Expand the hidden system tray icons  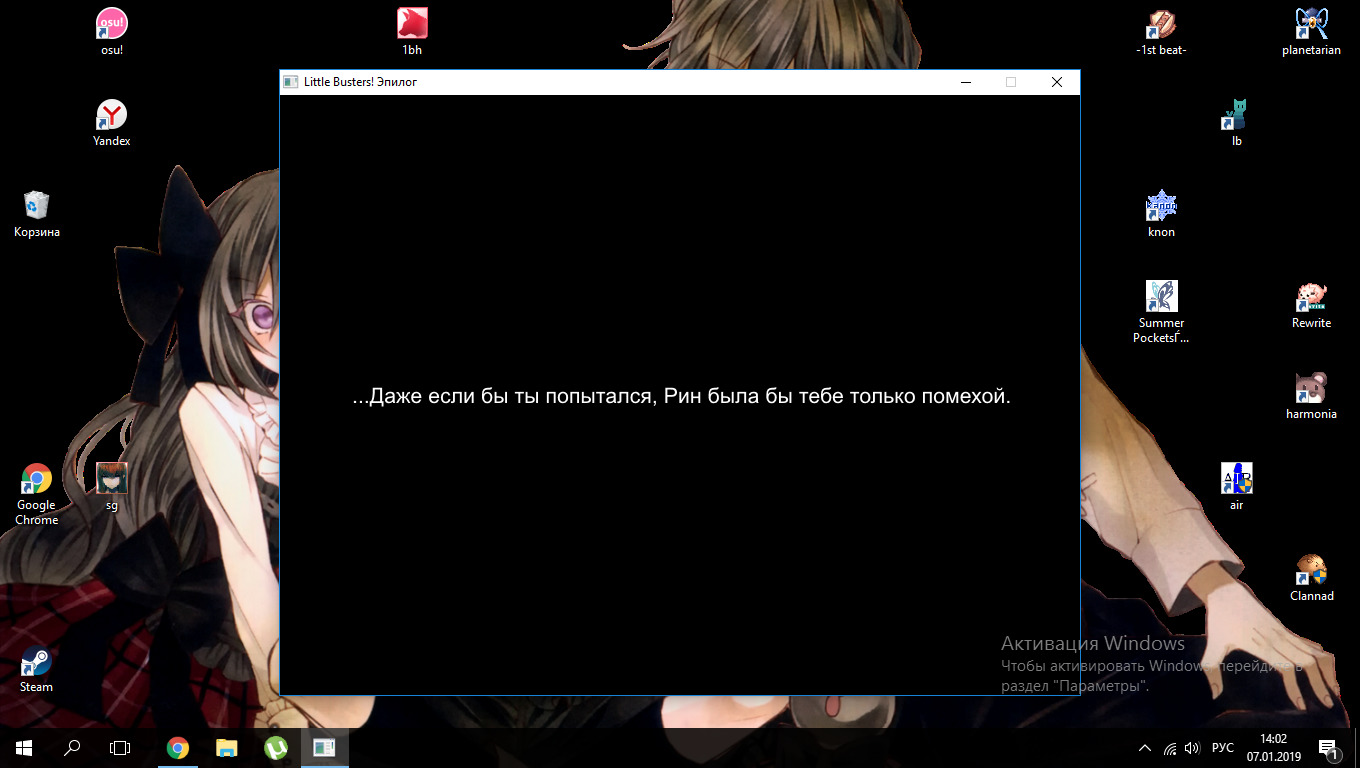click(x=1145, y=748)
